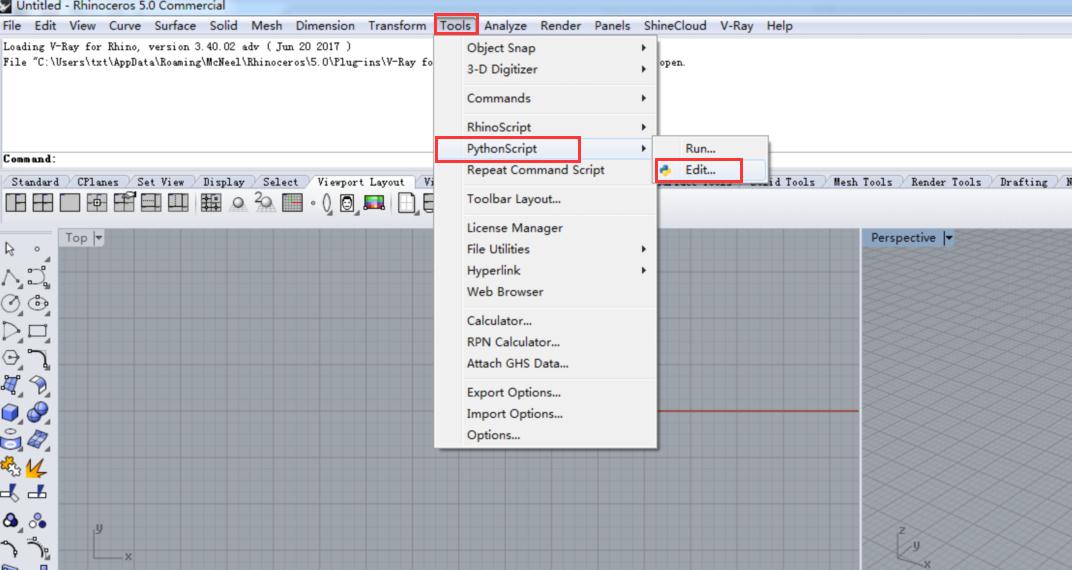Open the Perspective viewport dropdown arrow
This screenshot has width=1072, height=570.
click(948, 238)
